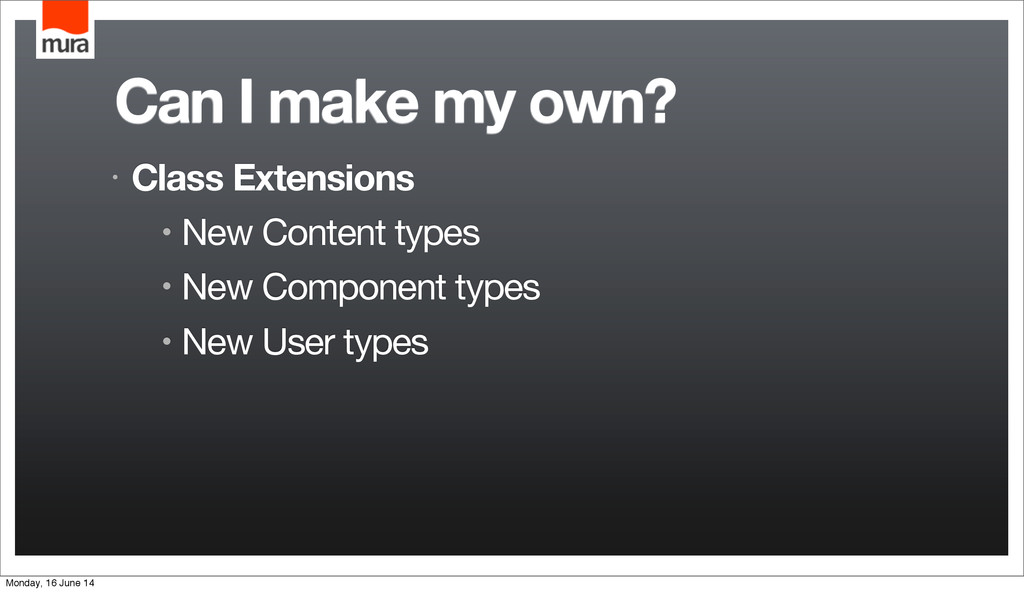The height and width of the screenshot is (592, 1024).
Task: Click the bullet beside New User types
Action: coord(167,341)
